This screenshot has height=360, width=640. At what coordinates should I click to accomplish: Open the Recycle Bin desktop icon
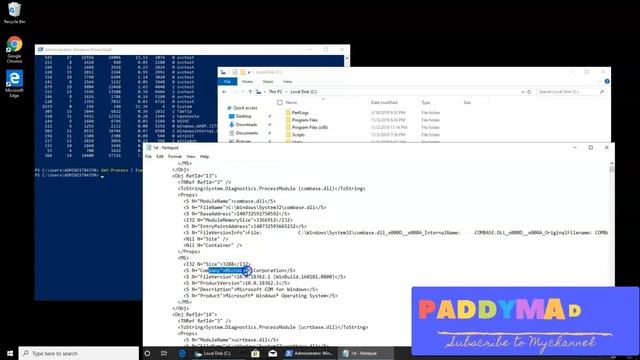[14, 12]
